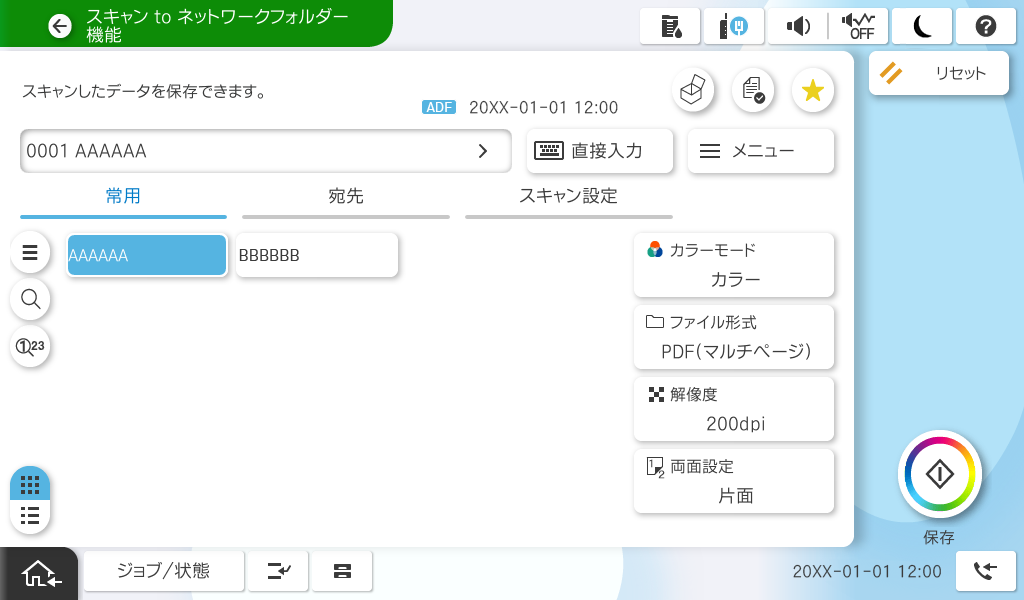Switch to the 宛先 tab
This screenshot has width=1024, height=600.
click(346, 197)
